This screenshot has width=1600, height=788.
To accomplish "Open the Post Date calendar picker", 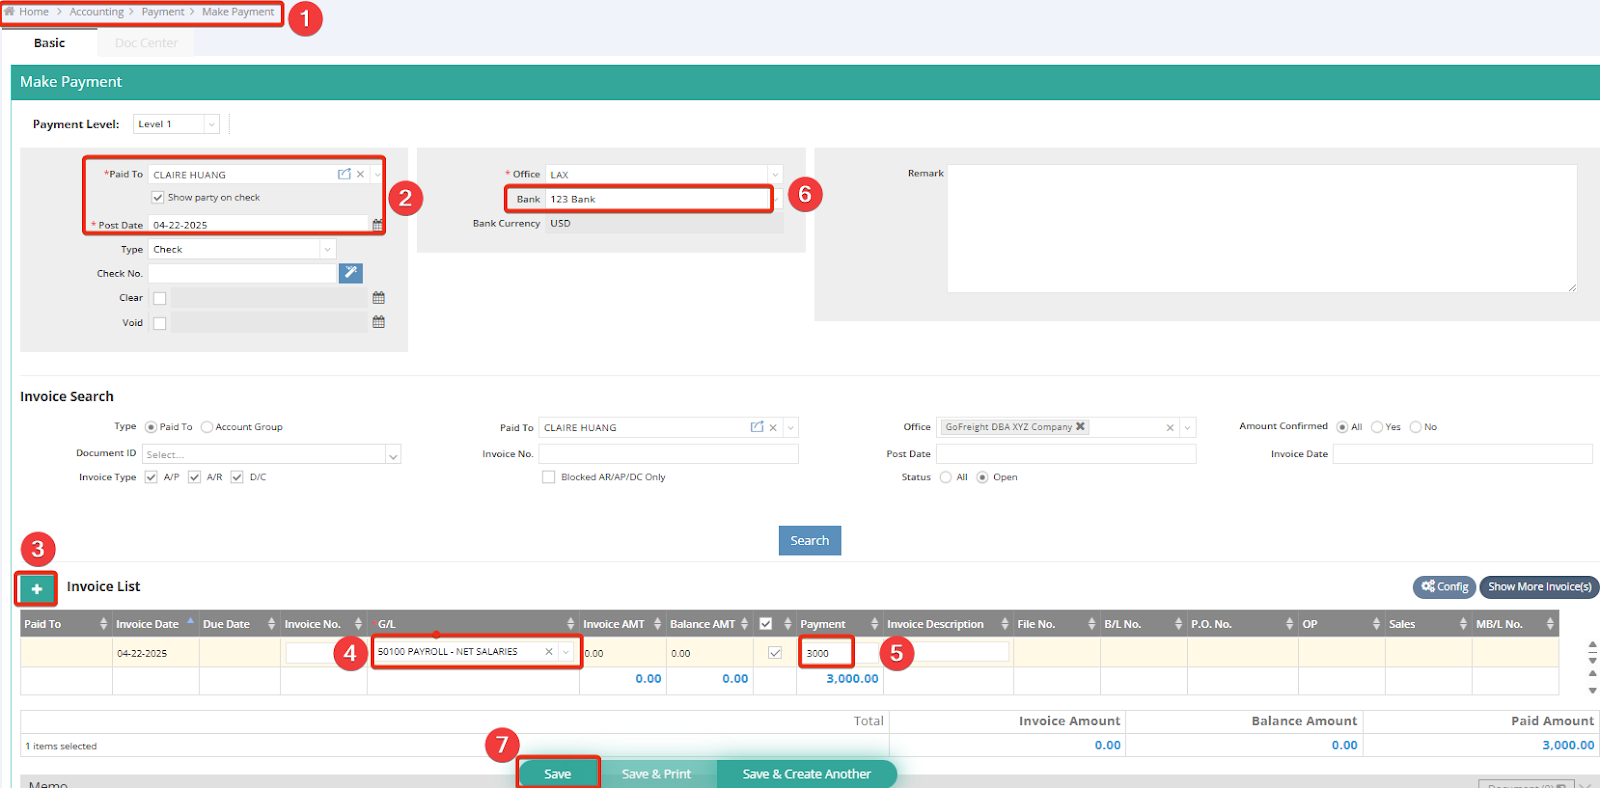I will (x=378, y=225).
